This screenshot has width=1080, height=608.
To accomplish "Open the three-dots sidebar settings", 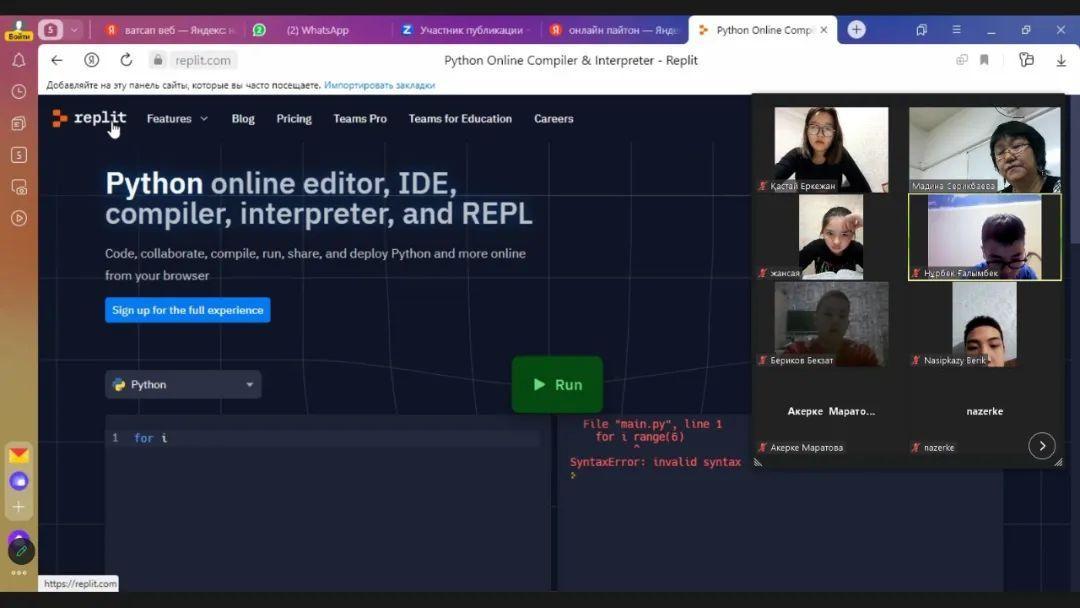I will pyautogui.click(x=19, y=573).
